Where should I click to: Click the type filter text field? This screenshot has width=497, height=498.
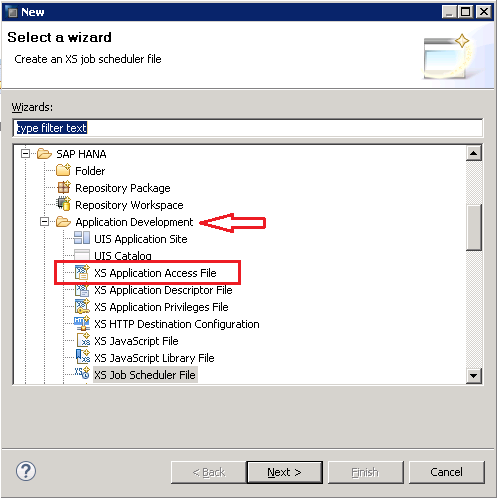point(248,128)
